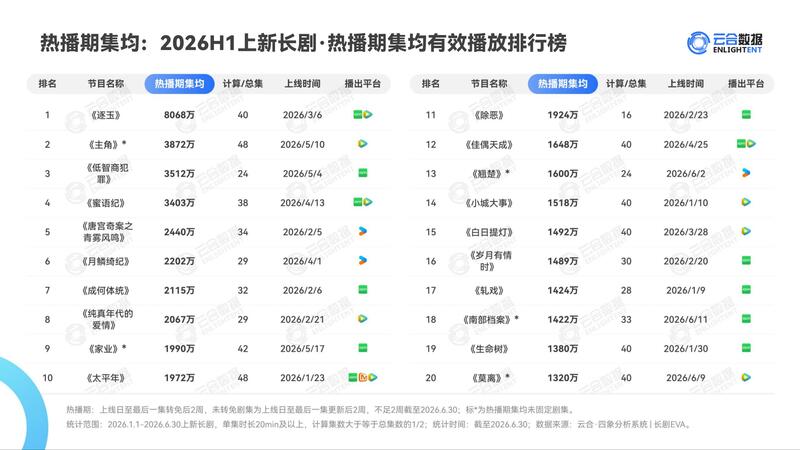Click the green platform icon for 《除恶》
This screenshot has height=450, width=800.
pyautogui.click(x=746, y=115)
